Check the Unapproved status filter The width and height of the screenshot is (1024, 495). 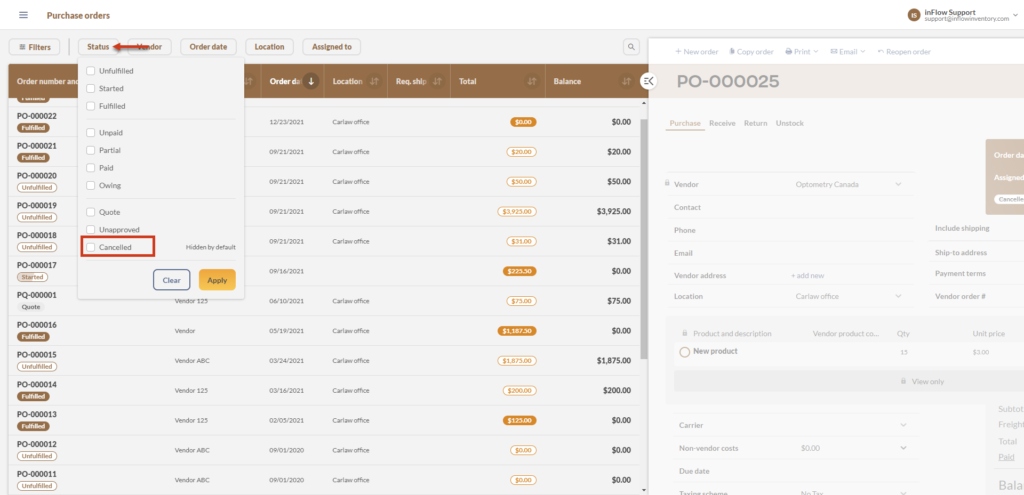click(91, 230)
